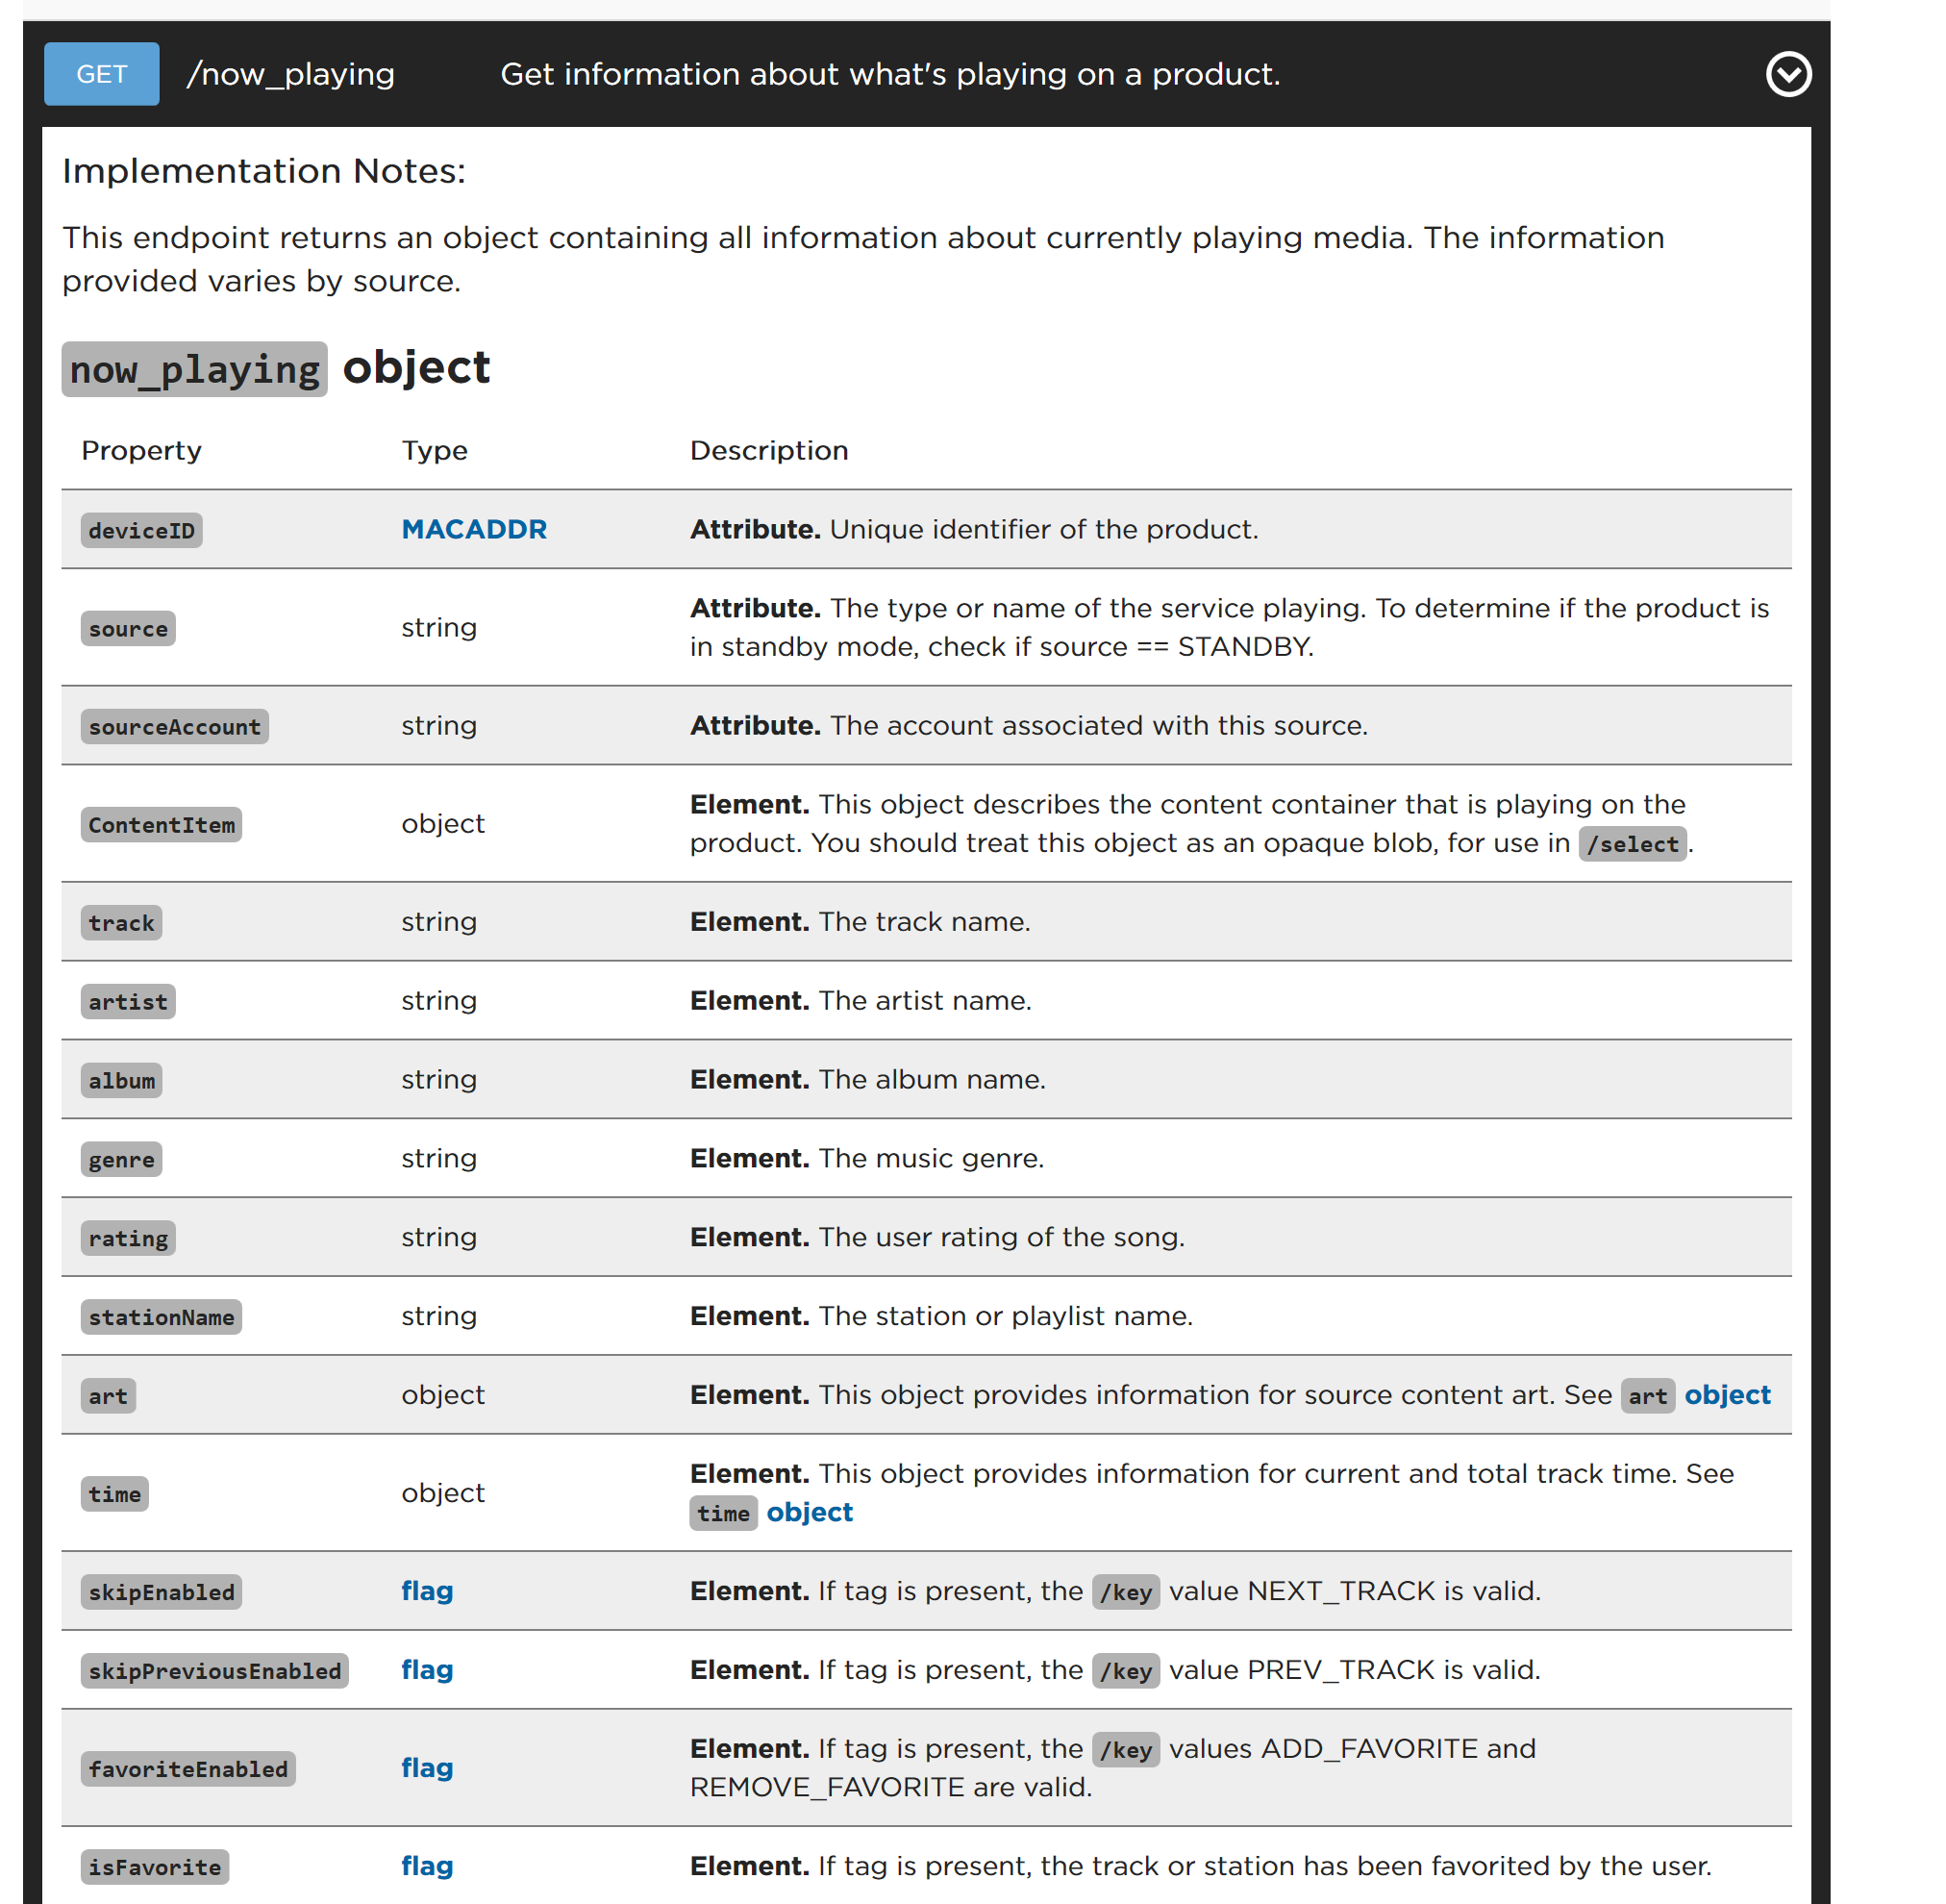The height and width of the screenshot is (1904, 1946).
Task: Select the deviceID property tag
Action: pos(141,530)
